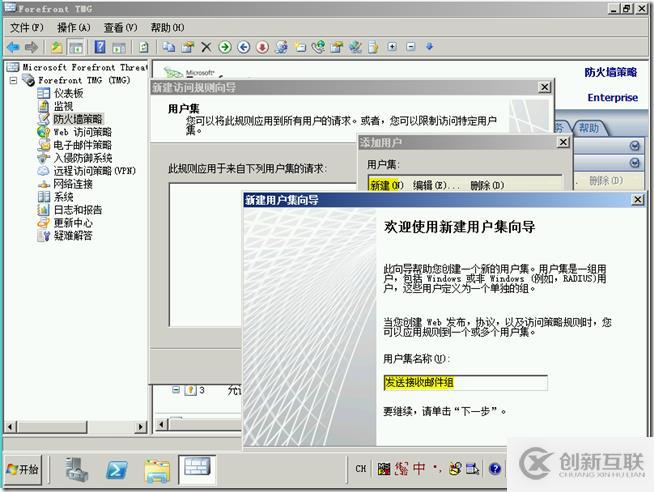Image resolution: width=654 pixels, height=492 pixels.
Task: Open the 文件(F) menu
Action: [x=26, y=28]
